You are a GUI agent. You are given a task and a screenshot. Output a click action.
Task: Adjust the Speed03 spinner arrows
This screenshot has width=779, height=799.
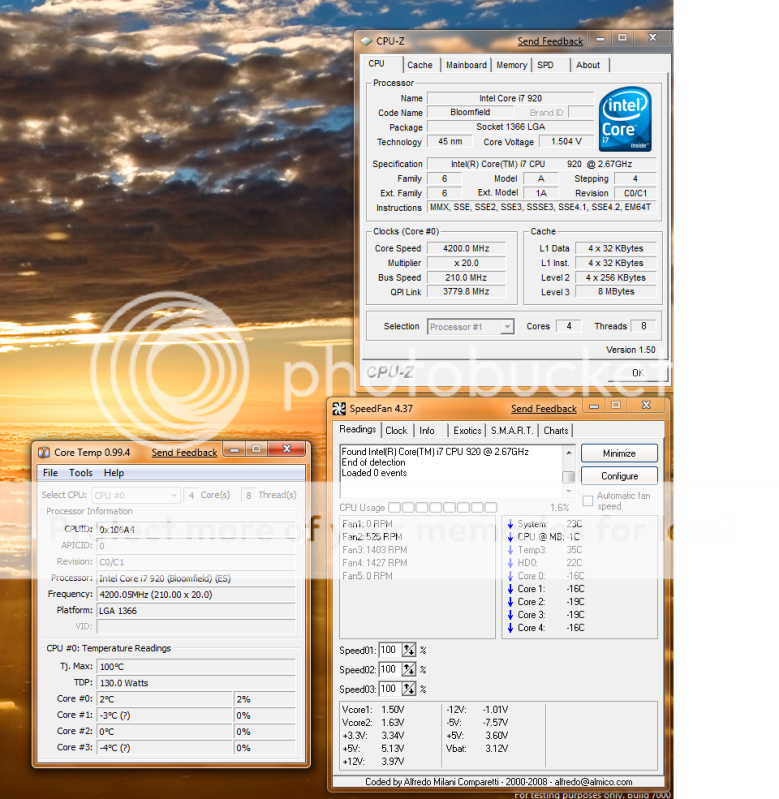coord(410,689)
